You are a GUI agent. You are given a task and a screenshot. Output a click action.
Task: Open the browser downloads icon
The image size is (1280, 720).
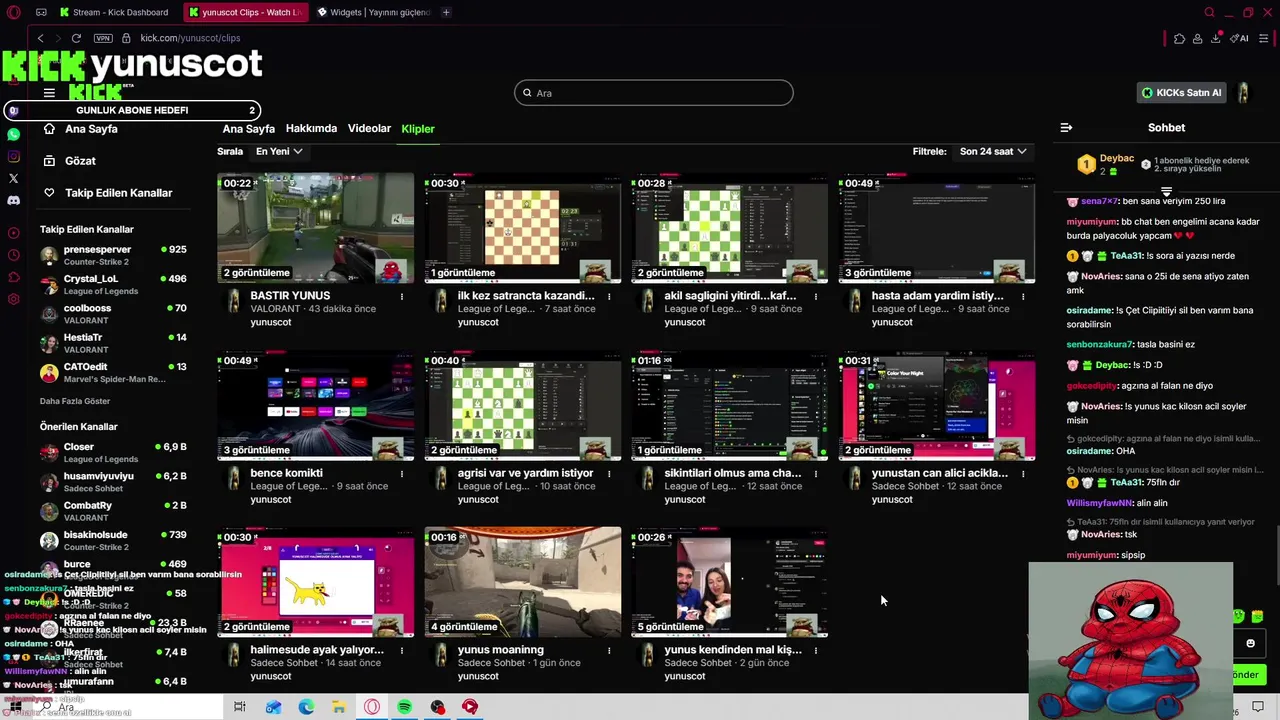[x=1216, y=38]
